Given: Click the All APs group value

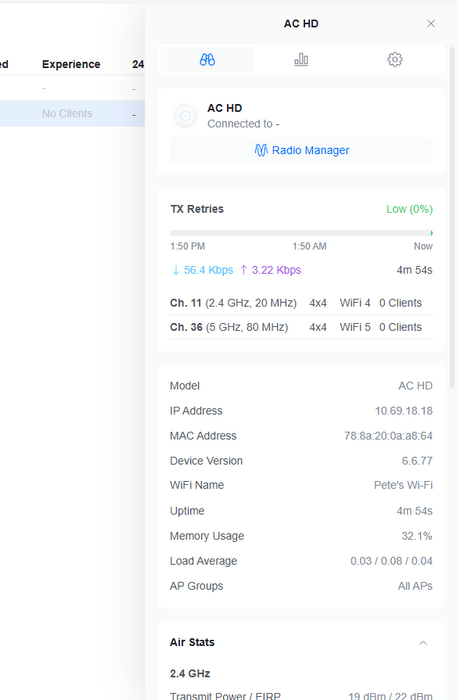Looking at the screenshot, I should click(x=415, y=586).
